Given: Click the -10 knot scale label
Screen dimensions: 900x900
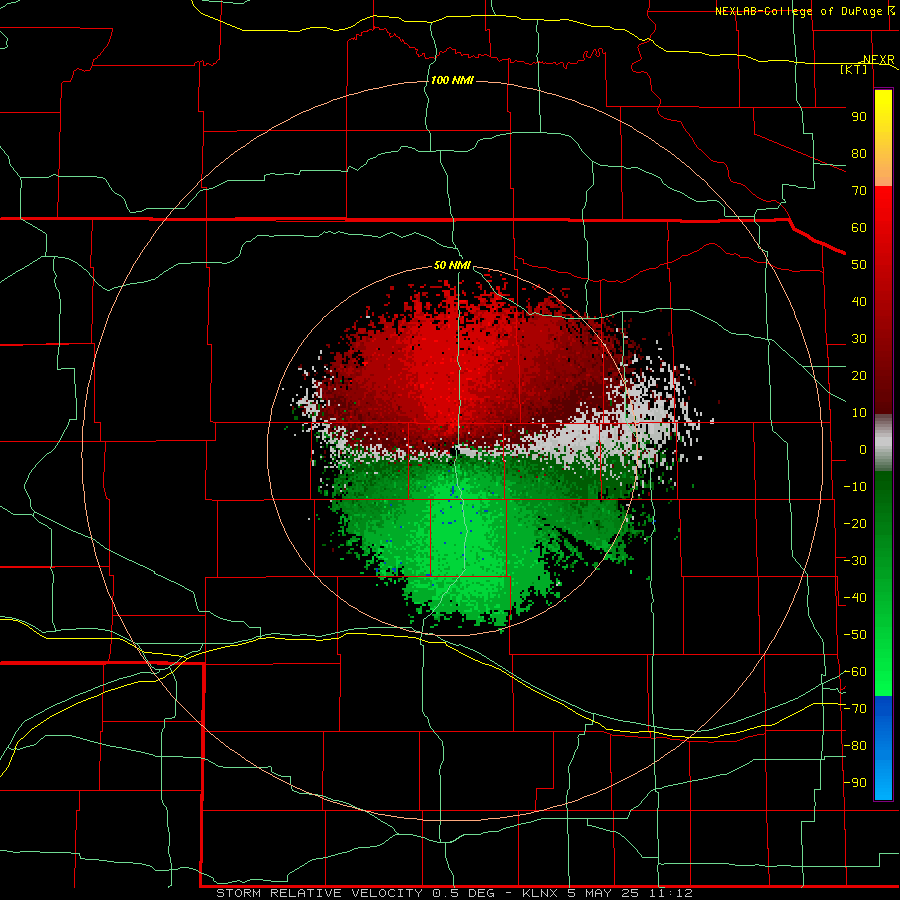Looking at the screenshot, I should tap(855, 487).
